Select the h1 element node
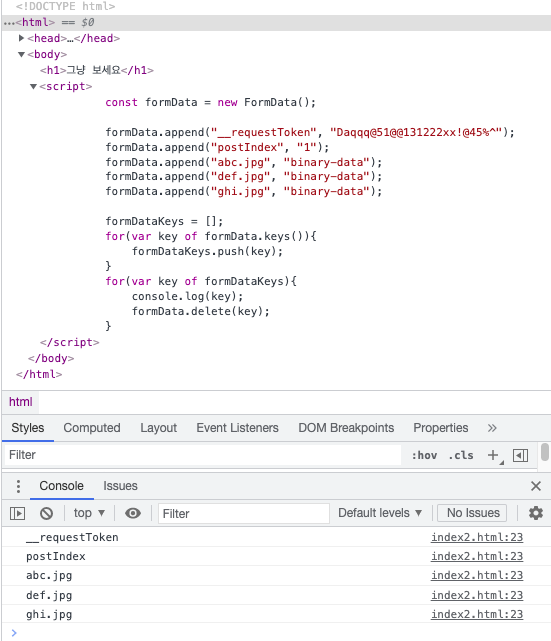 (97, 70)
